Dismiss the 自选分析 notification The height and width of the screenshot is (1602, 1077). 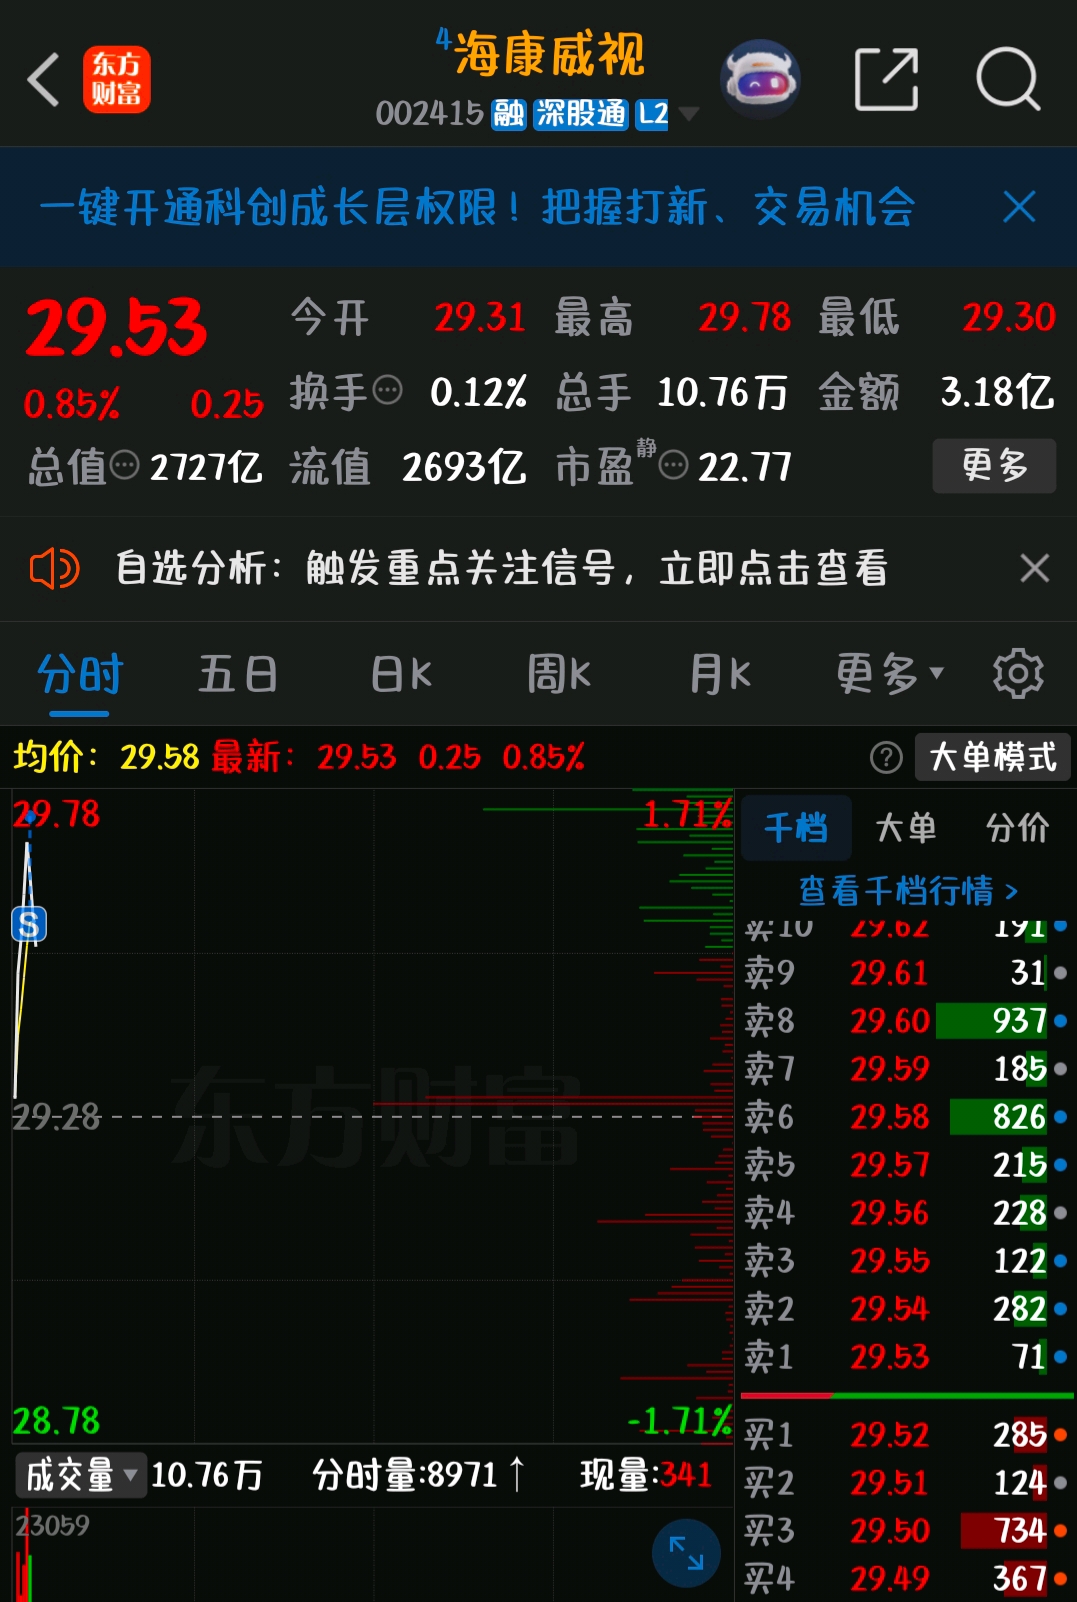[1034, 568]
